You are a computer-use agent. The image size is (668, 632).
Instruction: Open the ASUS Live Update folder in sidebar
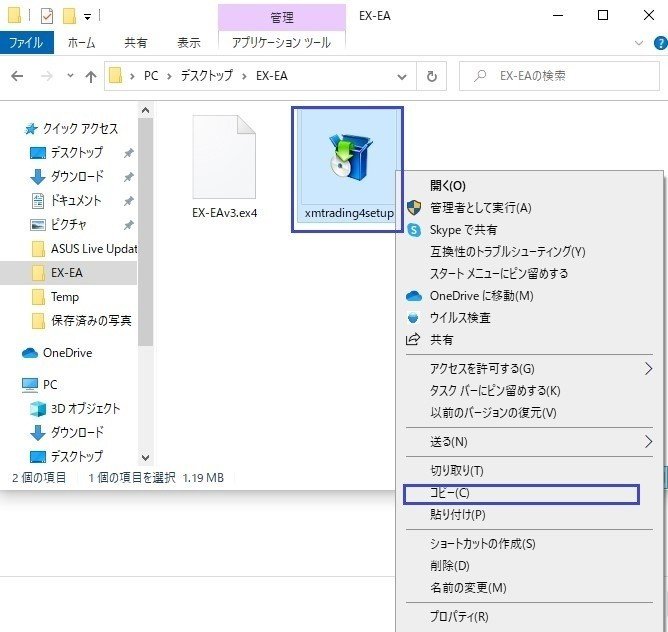tap(84, 248)
